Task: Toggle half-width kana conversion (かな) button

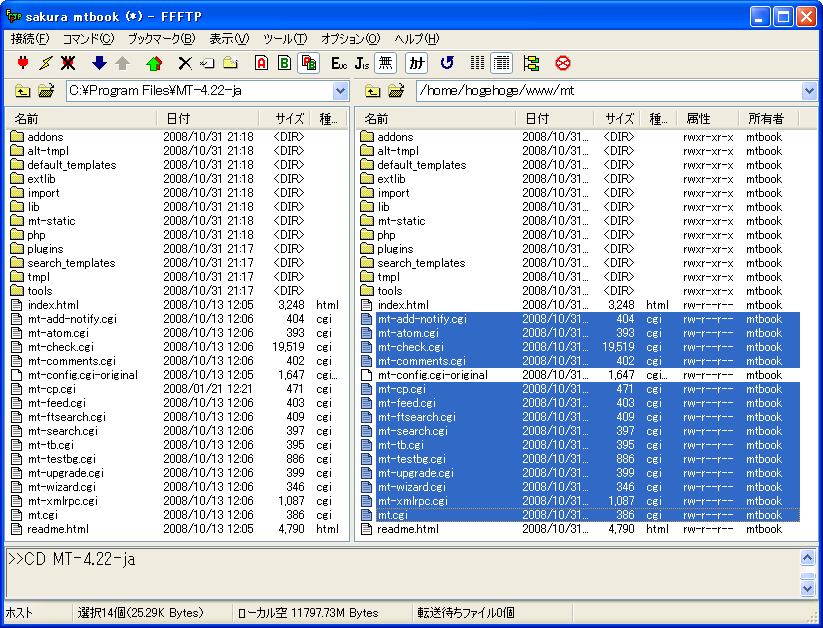Action: click(416, 63)
